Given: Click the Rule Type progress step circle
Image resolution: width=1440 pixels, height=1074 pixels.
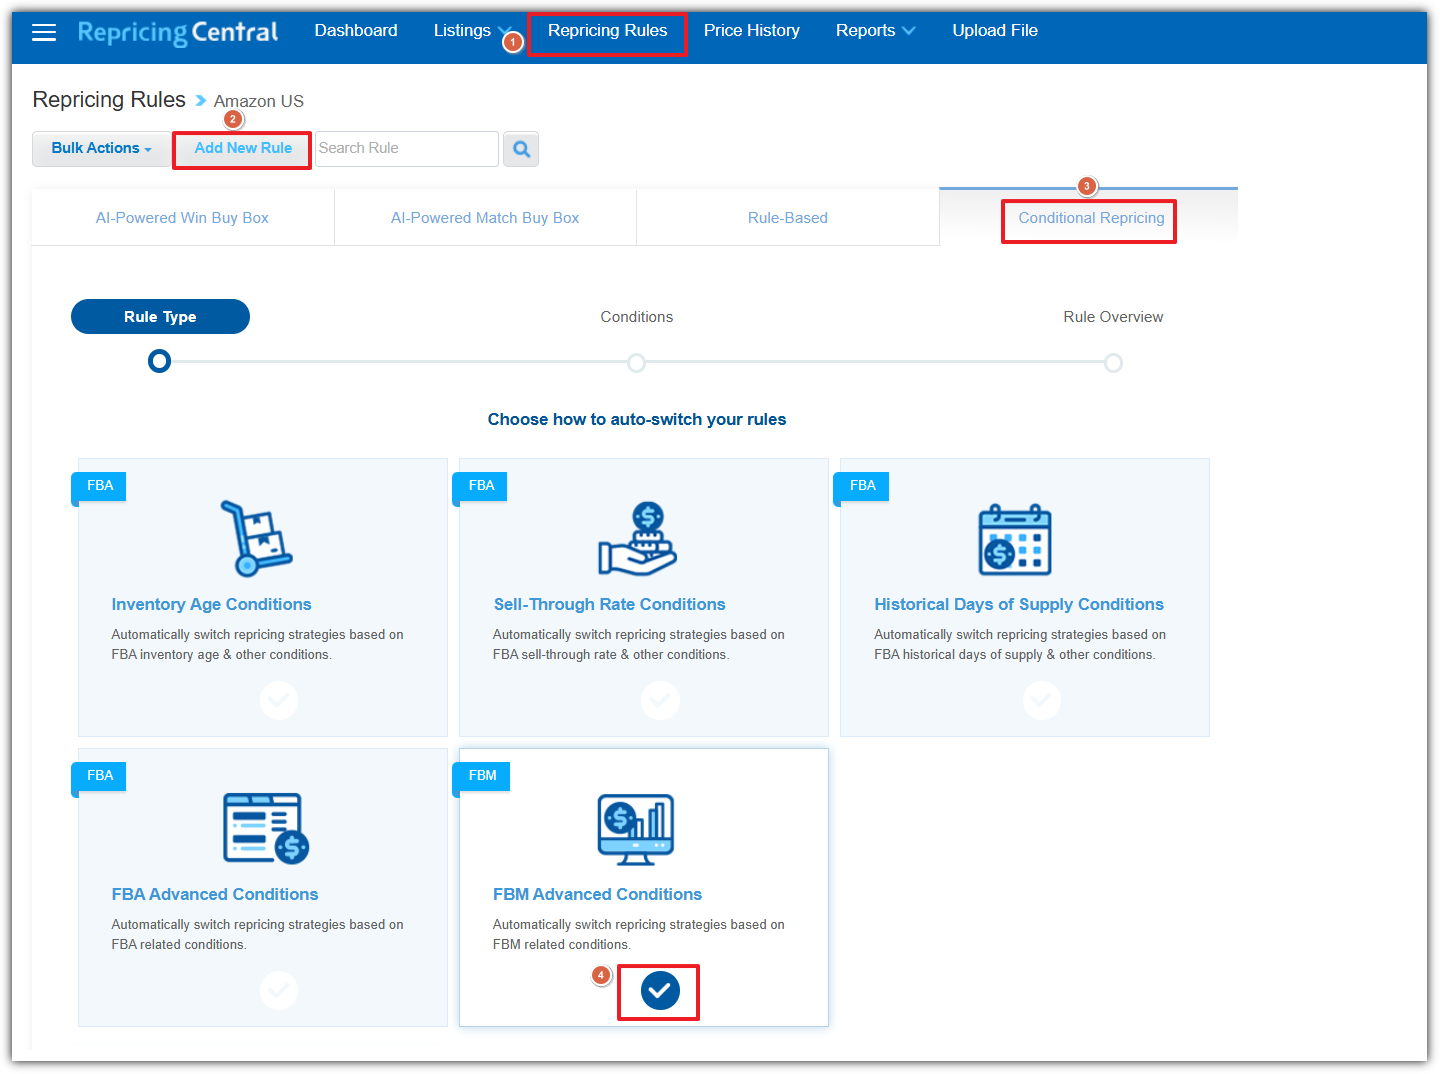Looking at the screenshot, I should pyautogui.click(x=159, y=361).
